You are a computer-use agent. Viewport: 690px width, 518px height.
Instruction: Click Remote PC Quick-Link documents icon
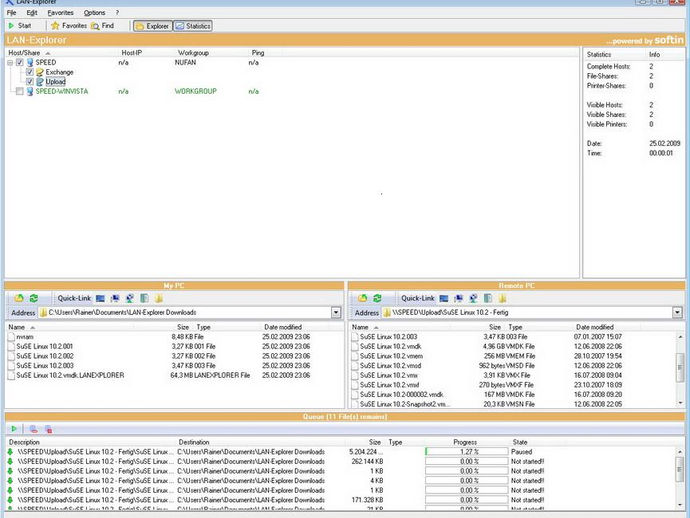[x=488, y=298]
